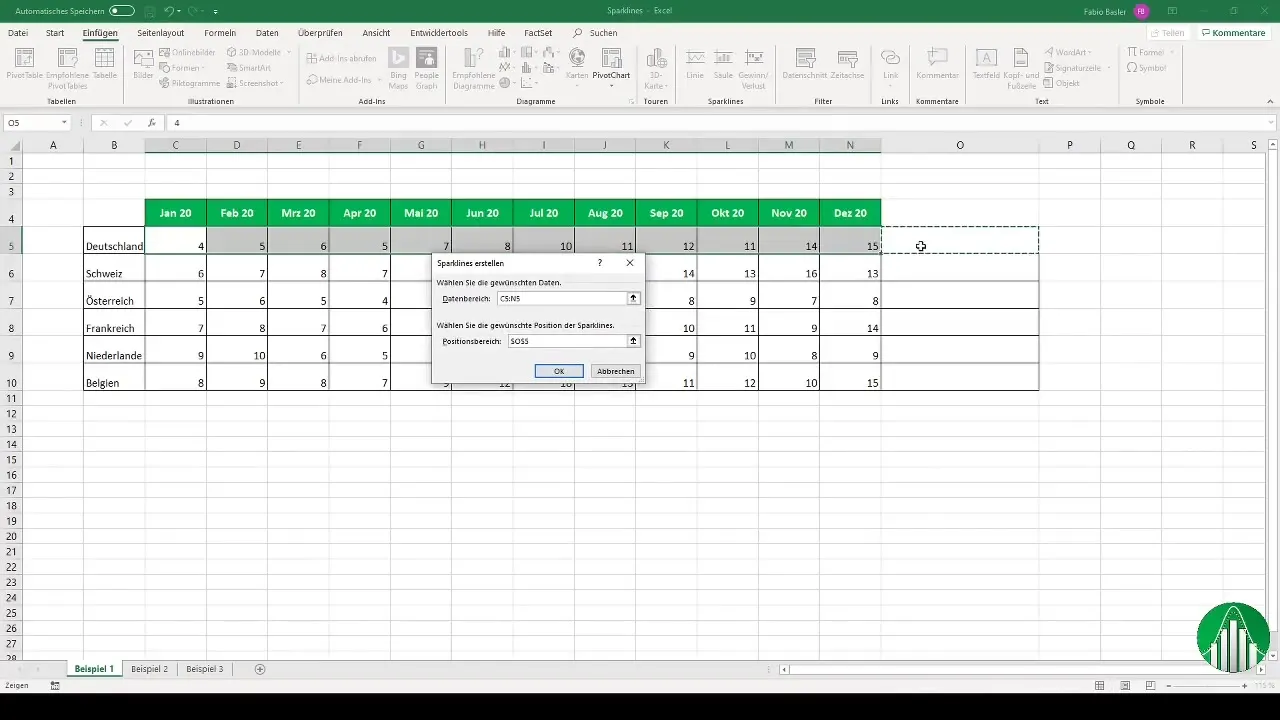Toggle the Automatisches Speichern switch
Image resolution: width=1280 pixels, height=720 pixels.
[121, 10]
